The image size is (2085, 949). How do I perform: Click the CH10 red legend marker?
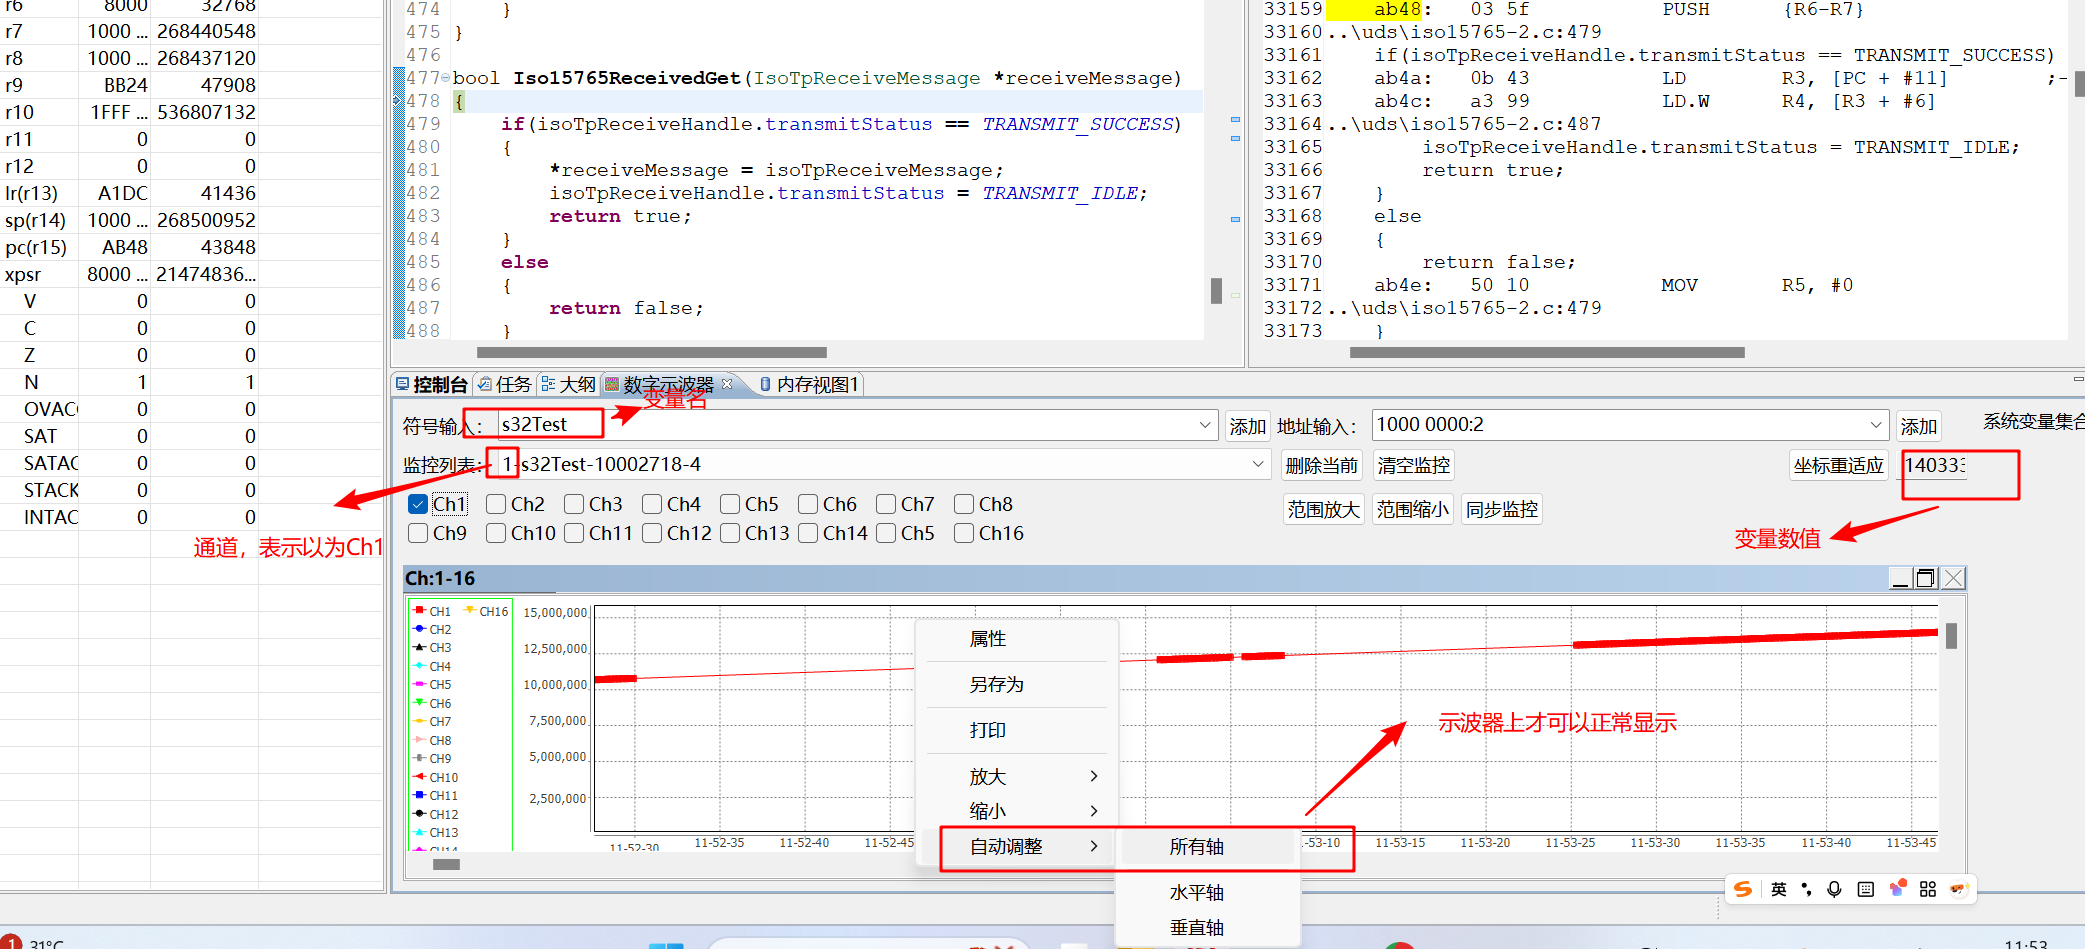click(420, 777)
